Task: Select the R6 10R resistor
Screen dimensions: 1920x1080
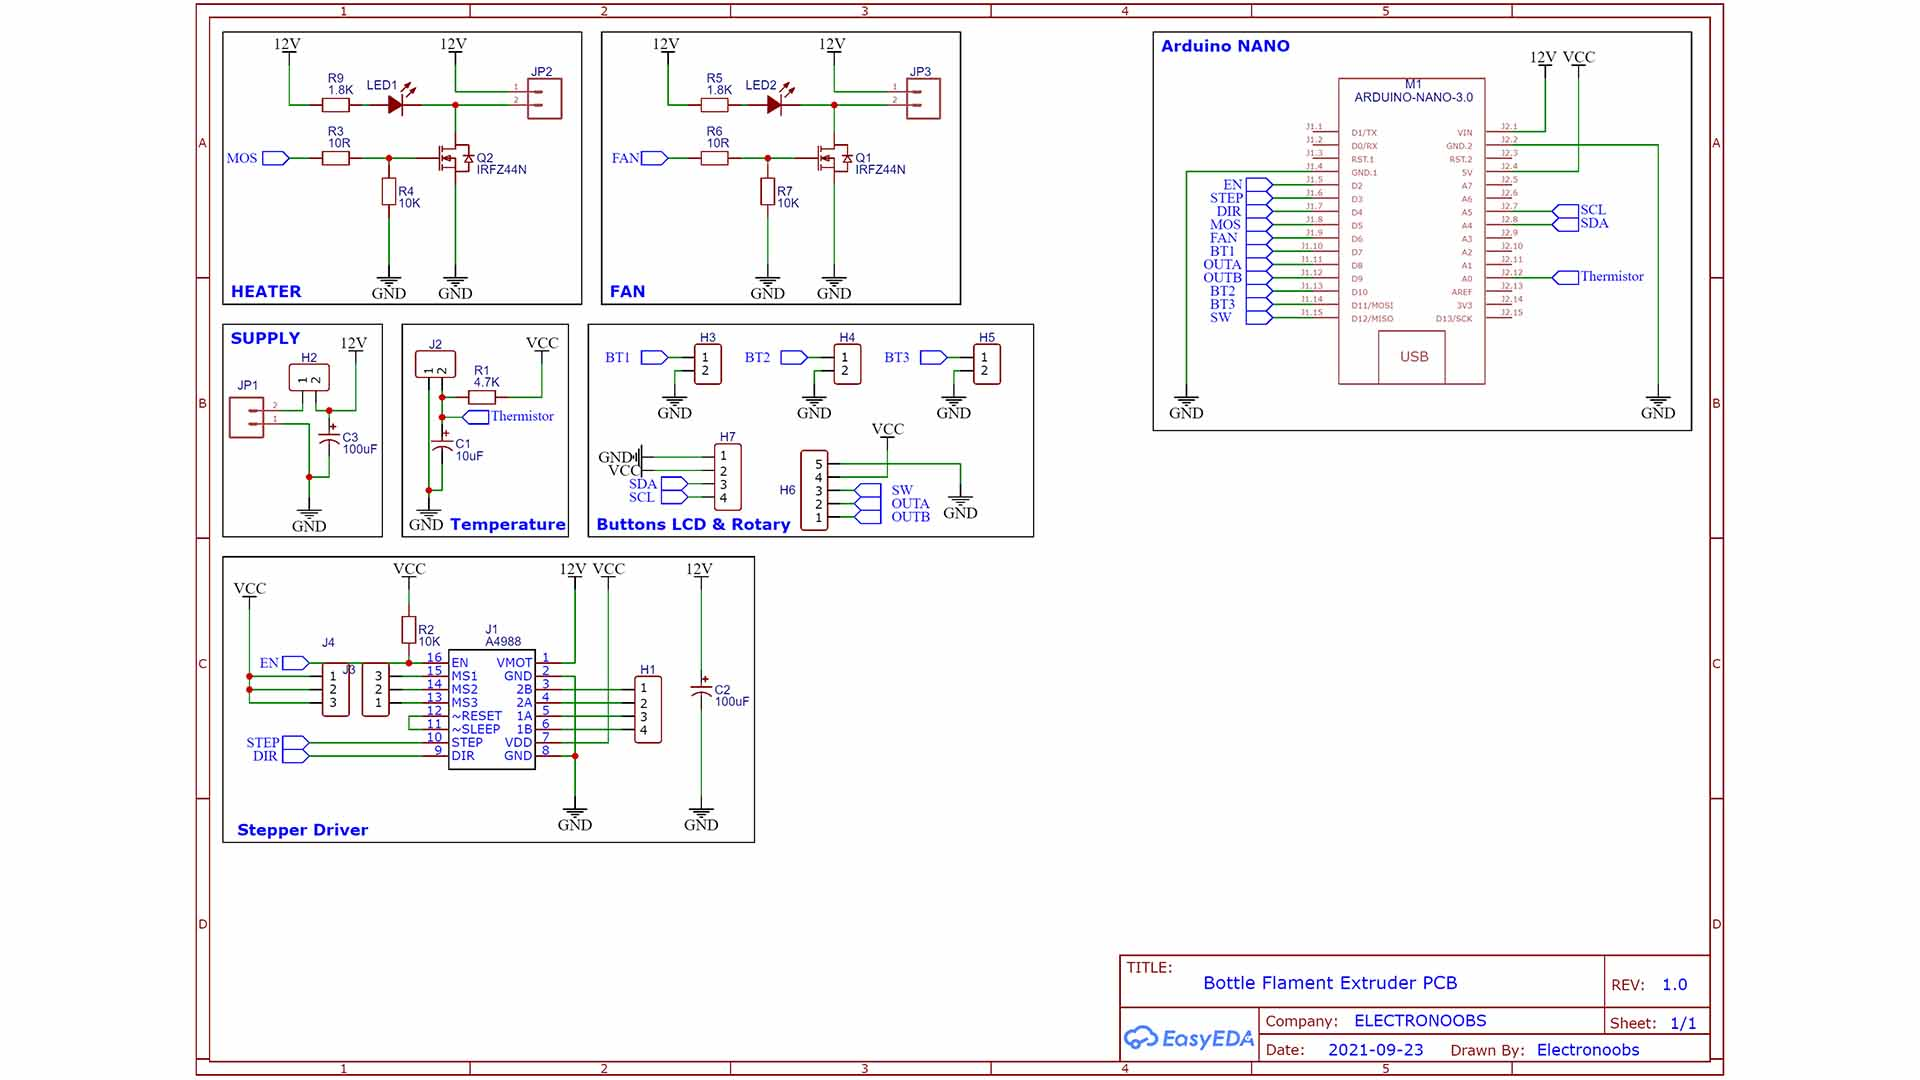Action: tap(715, 158)
